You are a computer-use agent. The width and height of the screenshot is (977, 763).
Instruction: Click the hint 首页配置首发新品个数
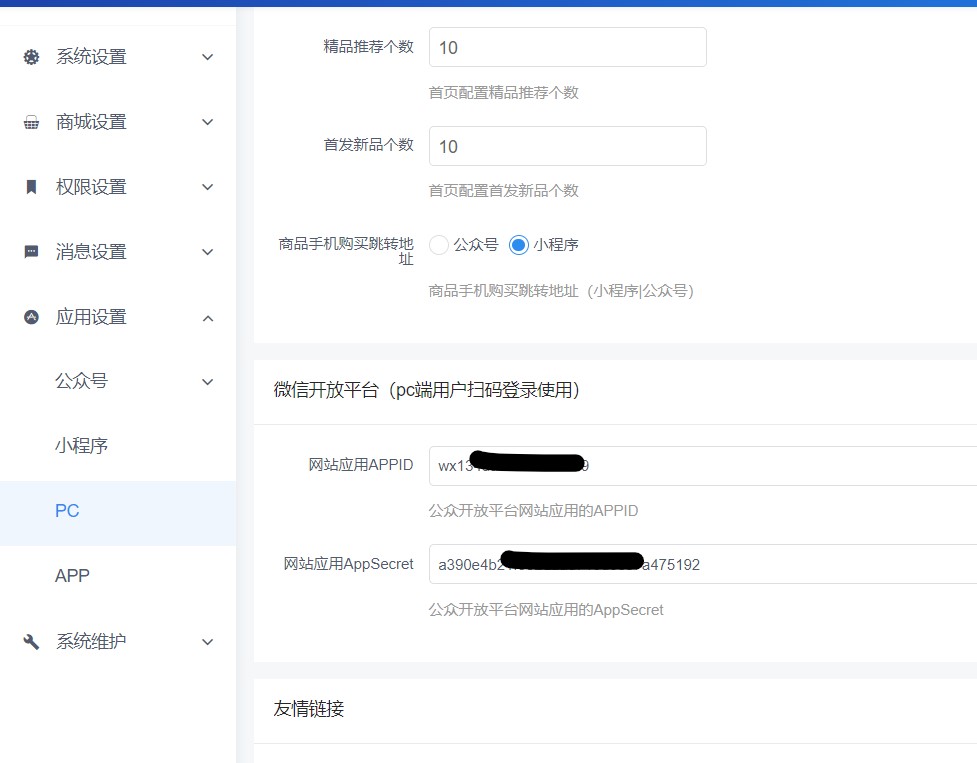[503, 191]
